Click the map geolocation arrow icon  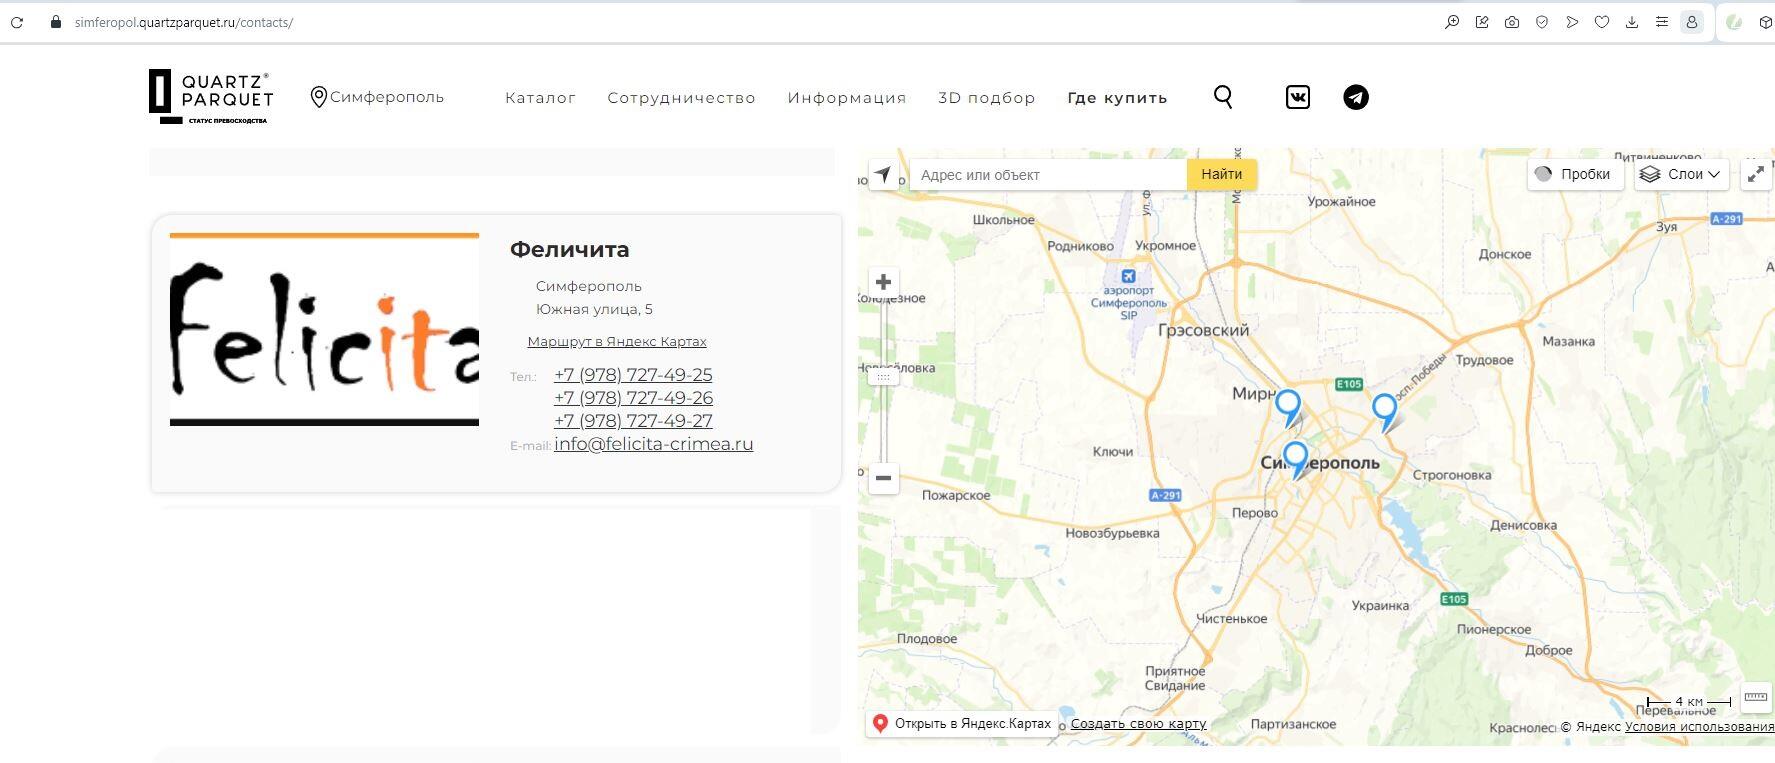pos(883,175)
